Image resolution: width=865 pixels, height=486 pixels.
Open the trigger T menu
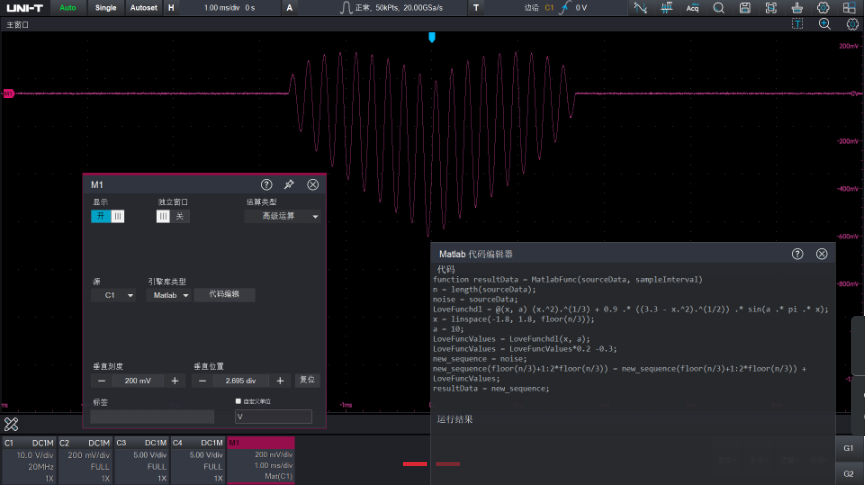pos(476,8)
